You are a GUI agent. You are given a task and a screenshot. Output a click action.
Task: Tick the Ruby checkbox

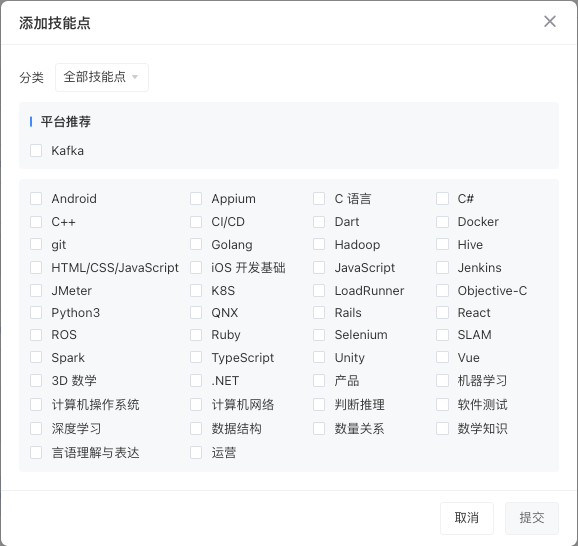[196, 335]
